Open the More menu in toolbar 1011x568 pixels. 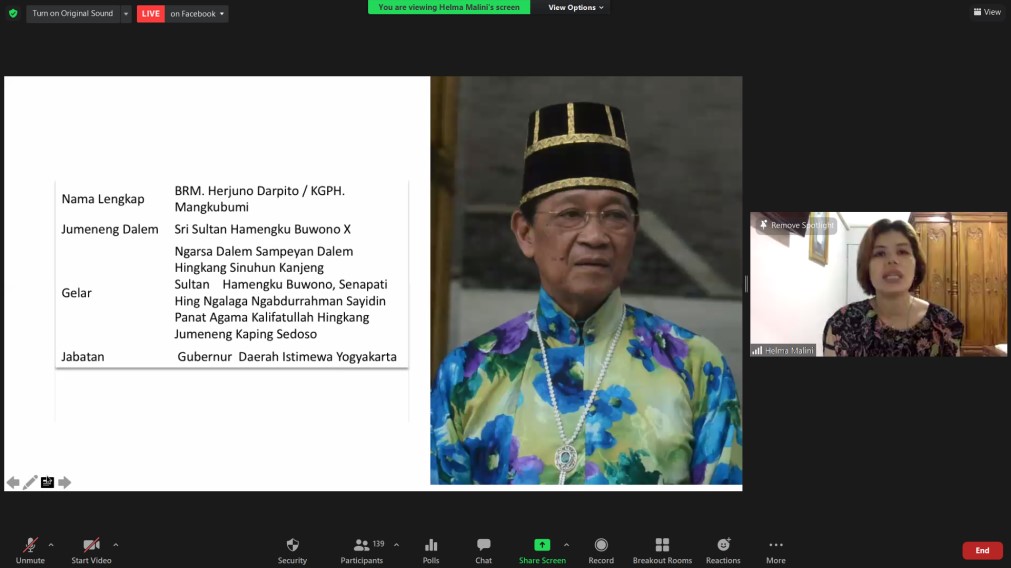(776, 546)
